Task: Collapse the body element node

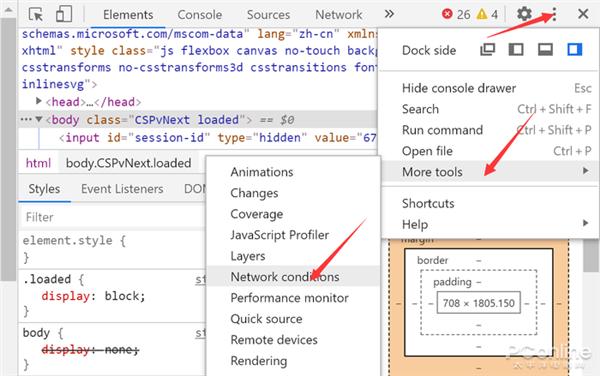Action: point(39,119)
